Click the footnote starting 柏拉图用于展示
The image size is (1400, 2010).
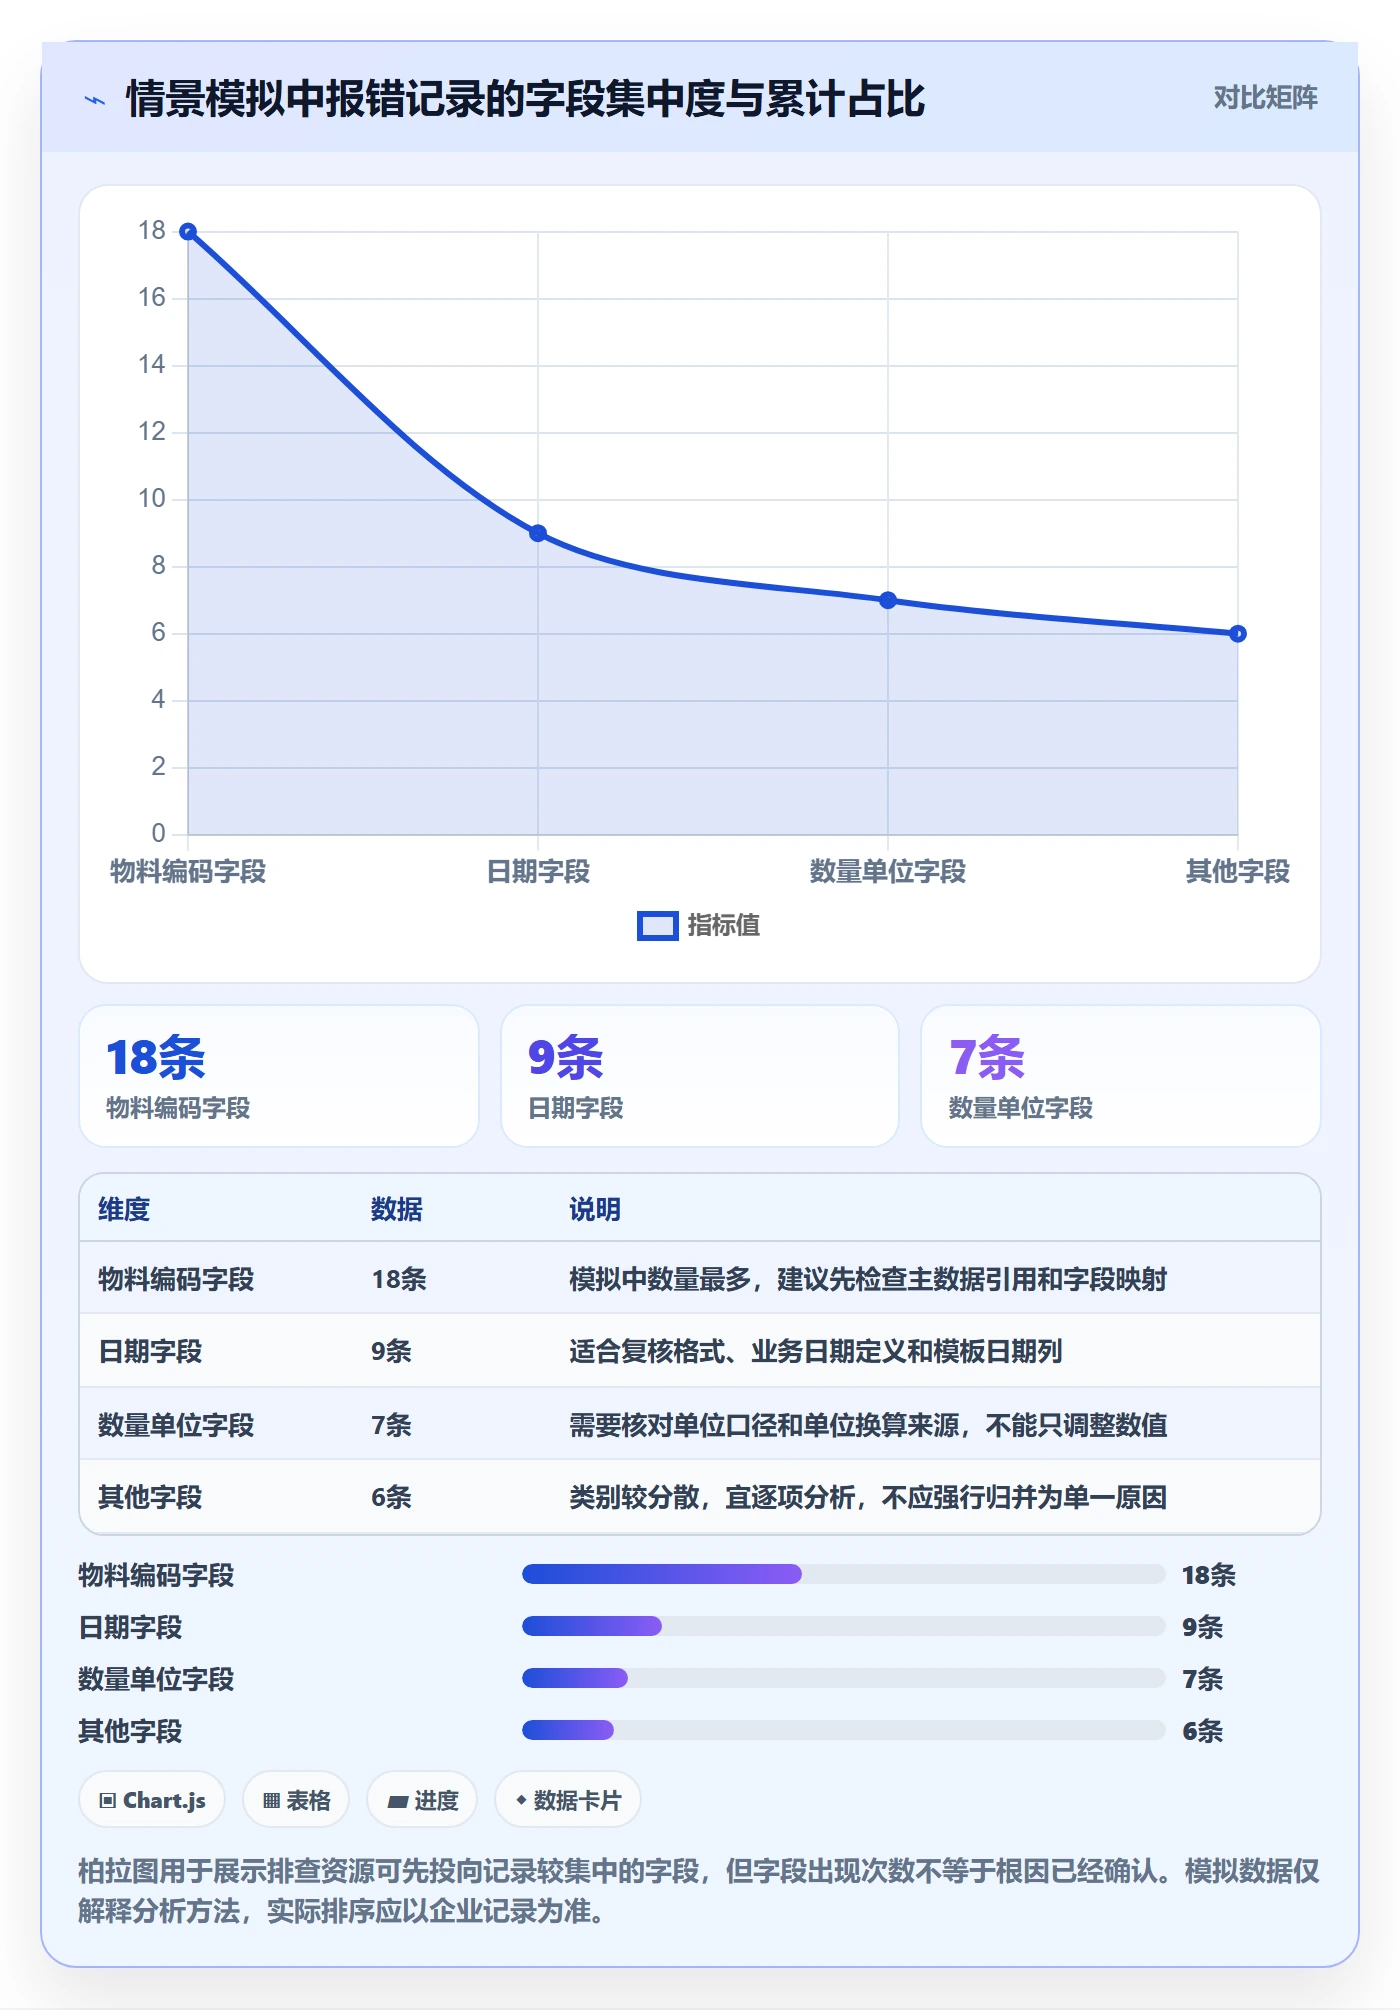point(699,1891)
